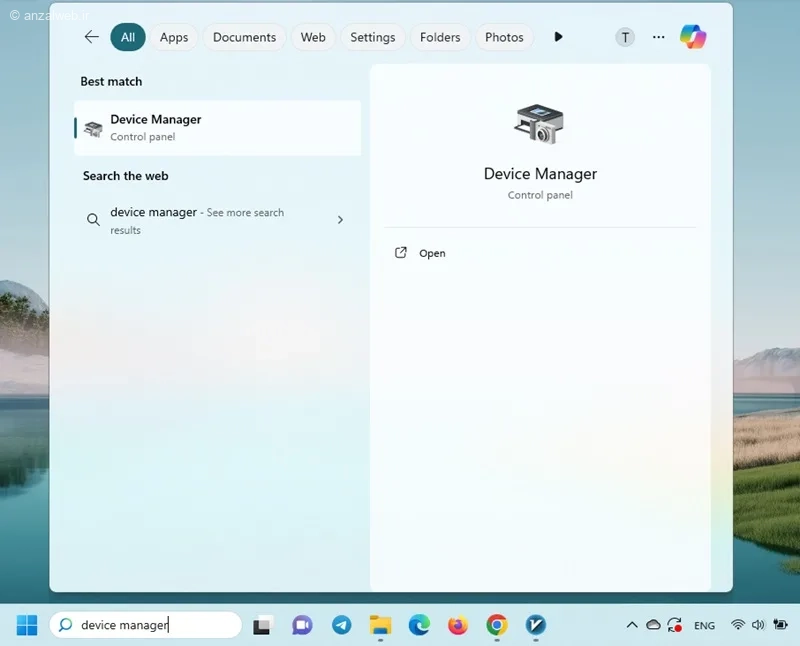This screenshot has height=646, width=800.
Task: Switch to the Apps filter tab
Action: click(174, 37)
